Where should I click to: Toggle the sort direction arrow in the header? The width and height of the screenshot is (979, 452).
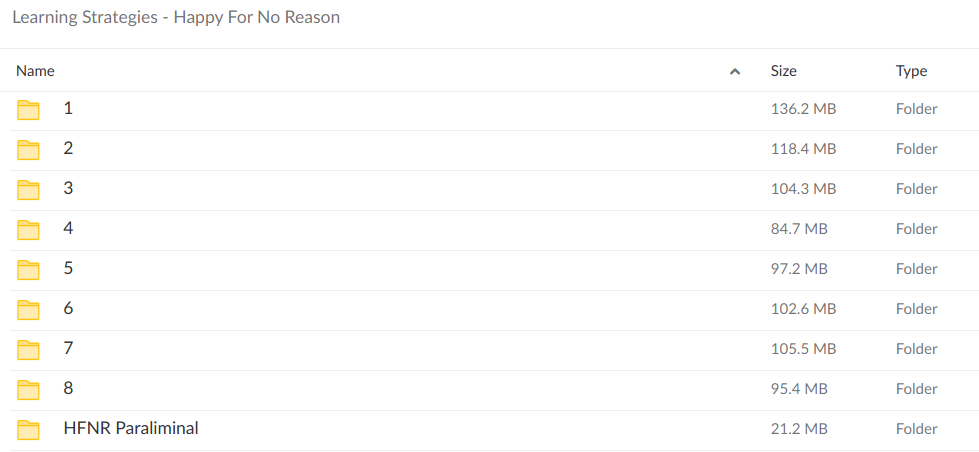[x=735, y=72]
